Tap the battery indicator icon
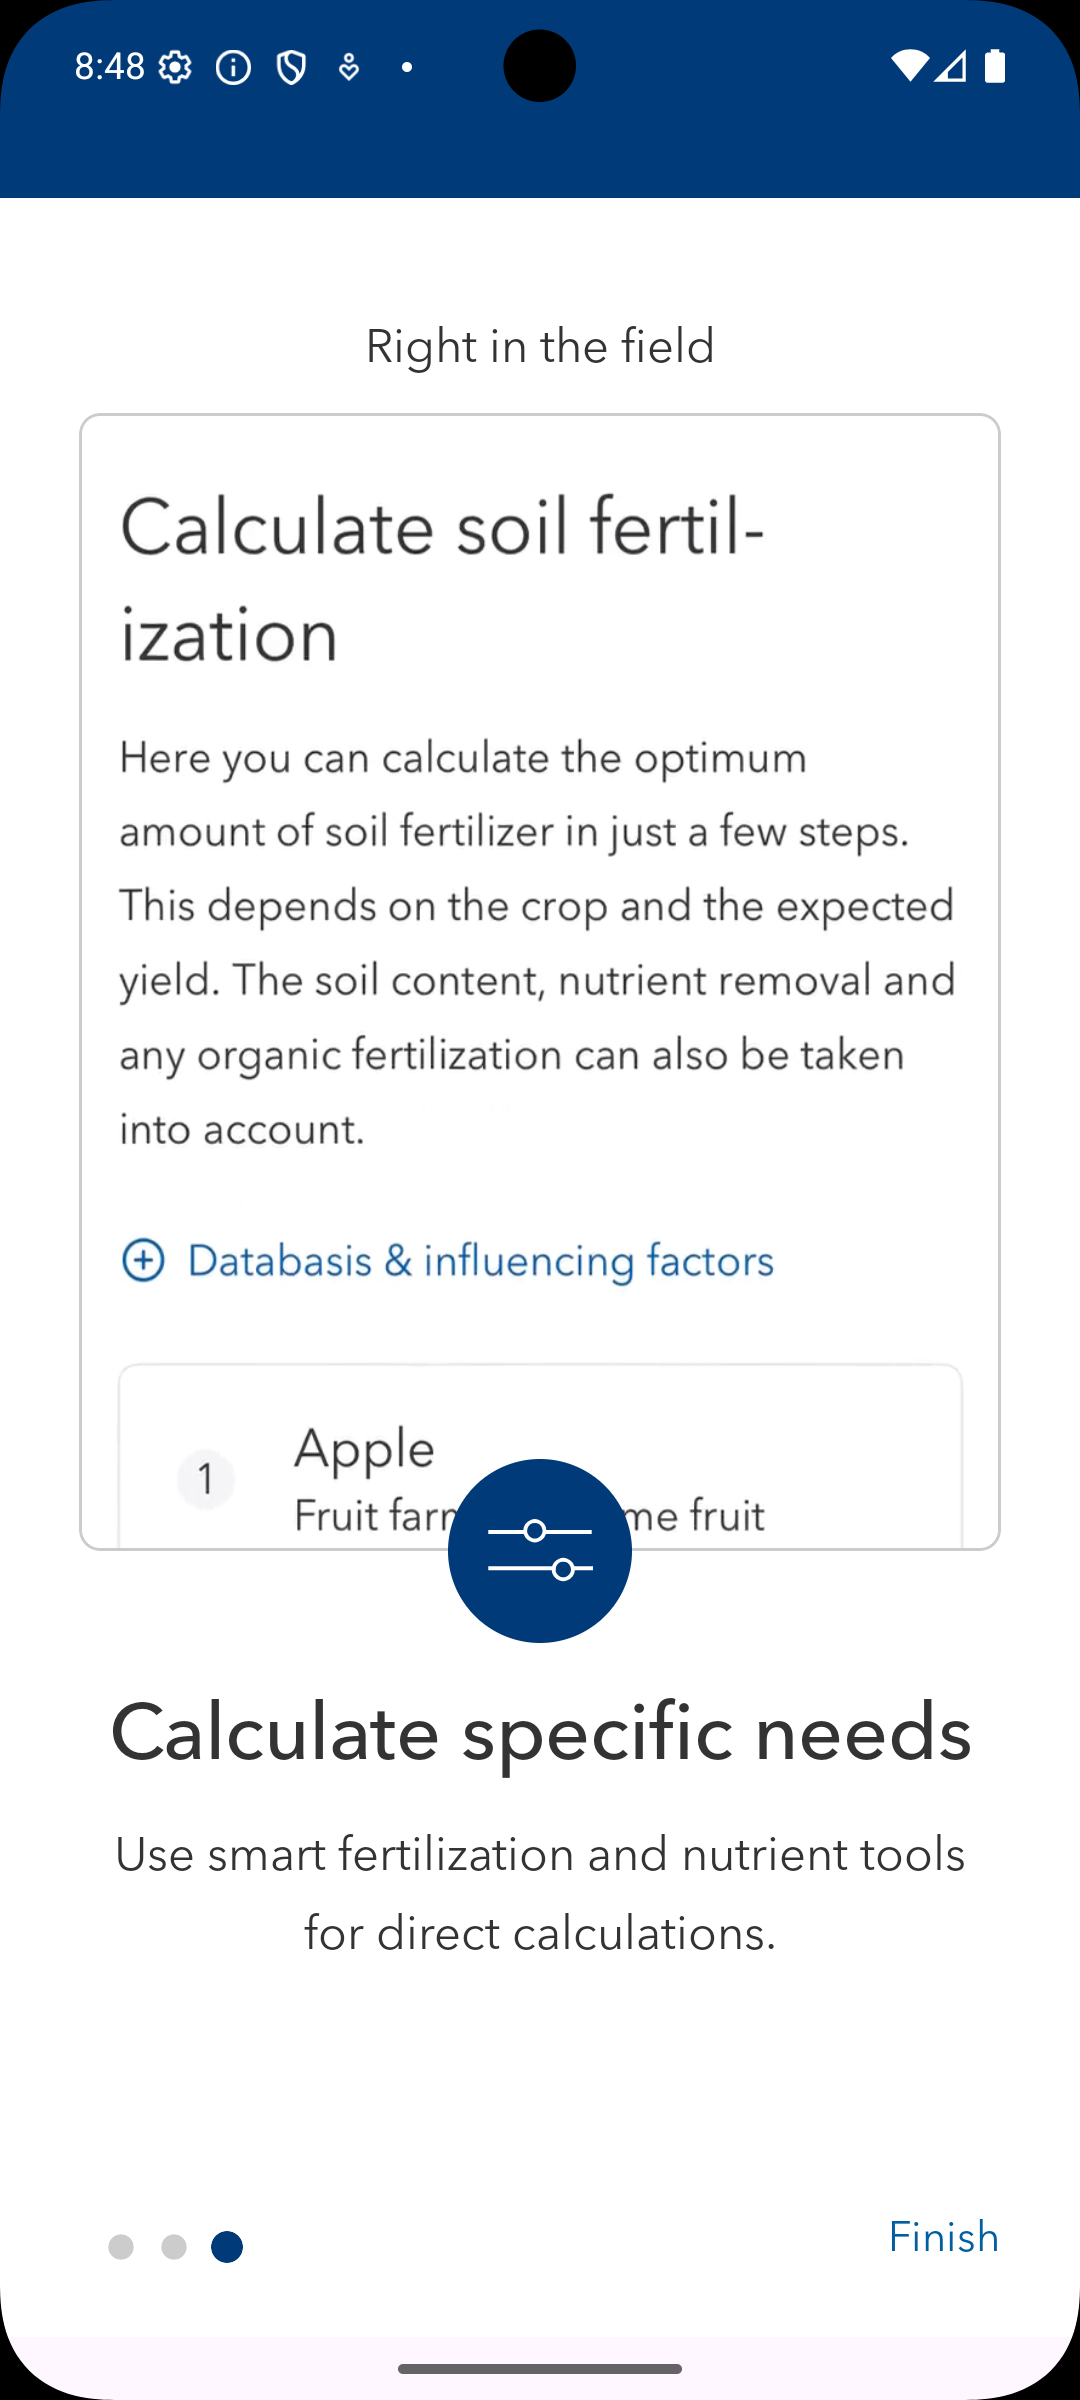The height and width of the screenshot is (2400, 1080). pyautogui.click(x=994, y=66)
